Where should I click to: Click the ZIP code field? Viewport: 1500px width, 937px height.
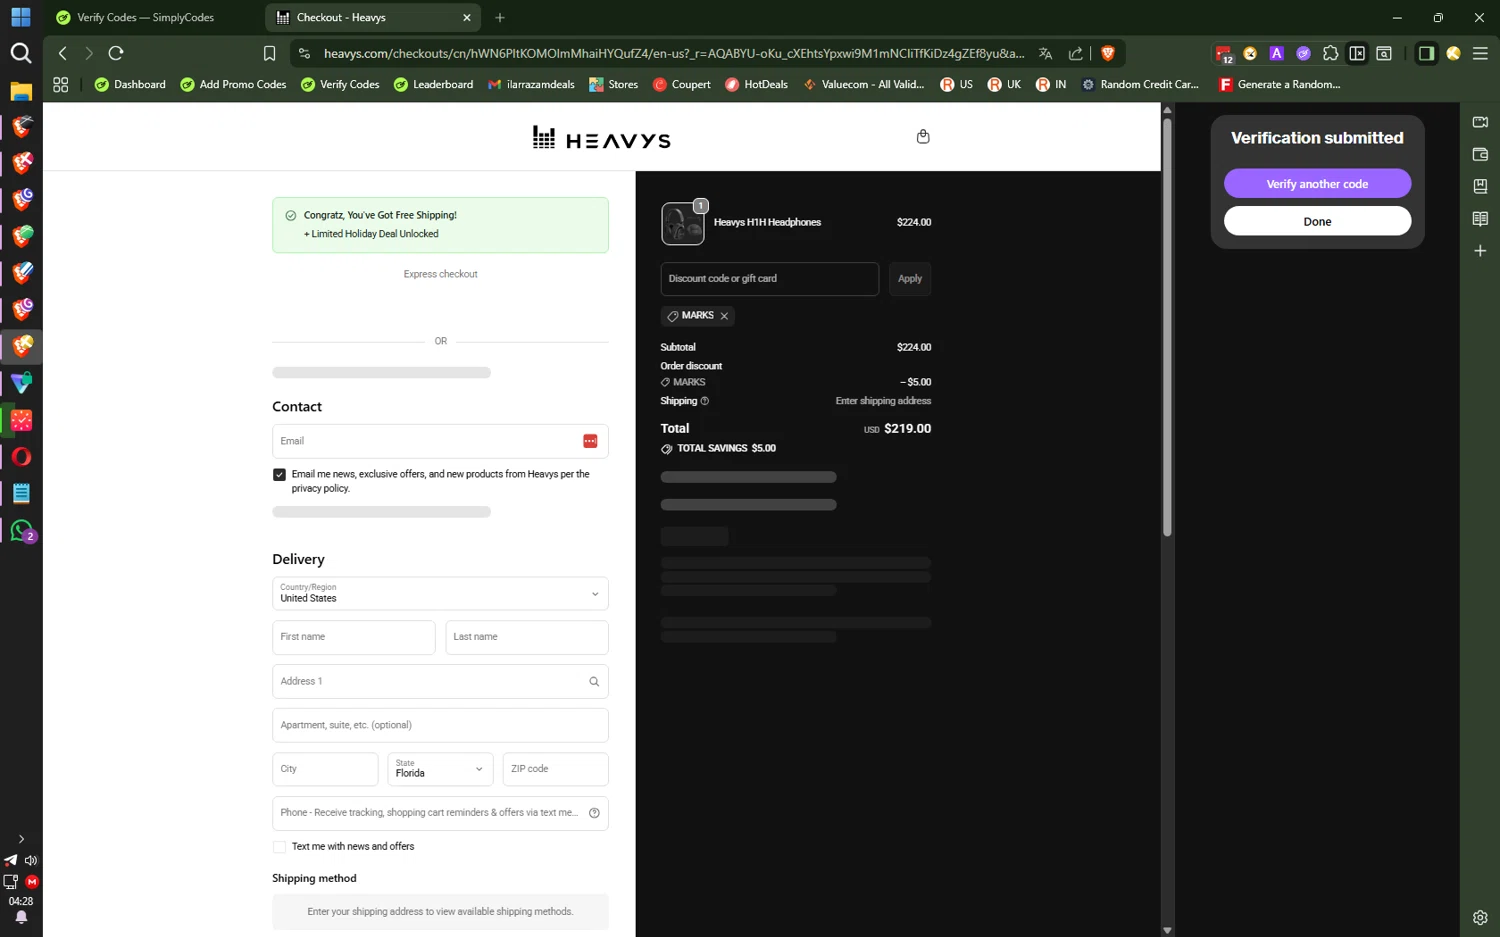555,769
